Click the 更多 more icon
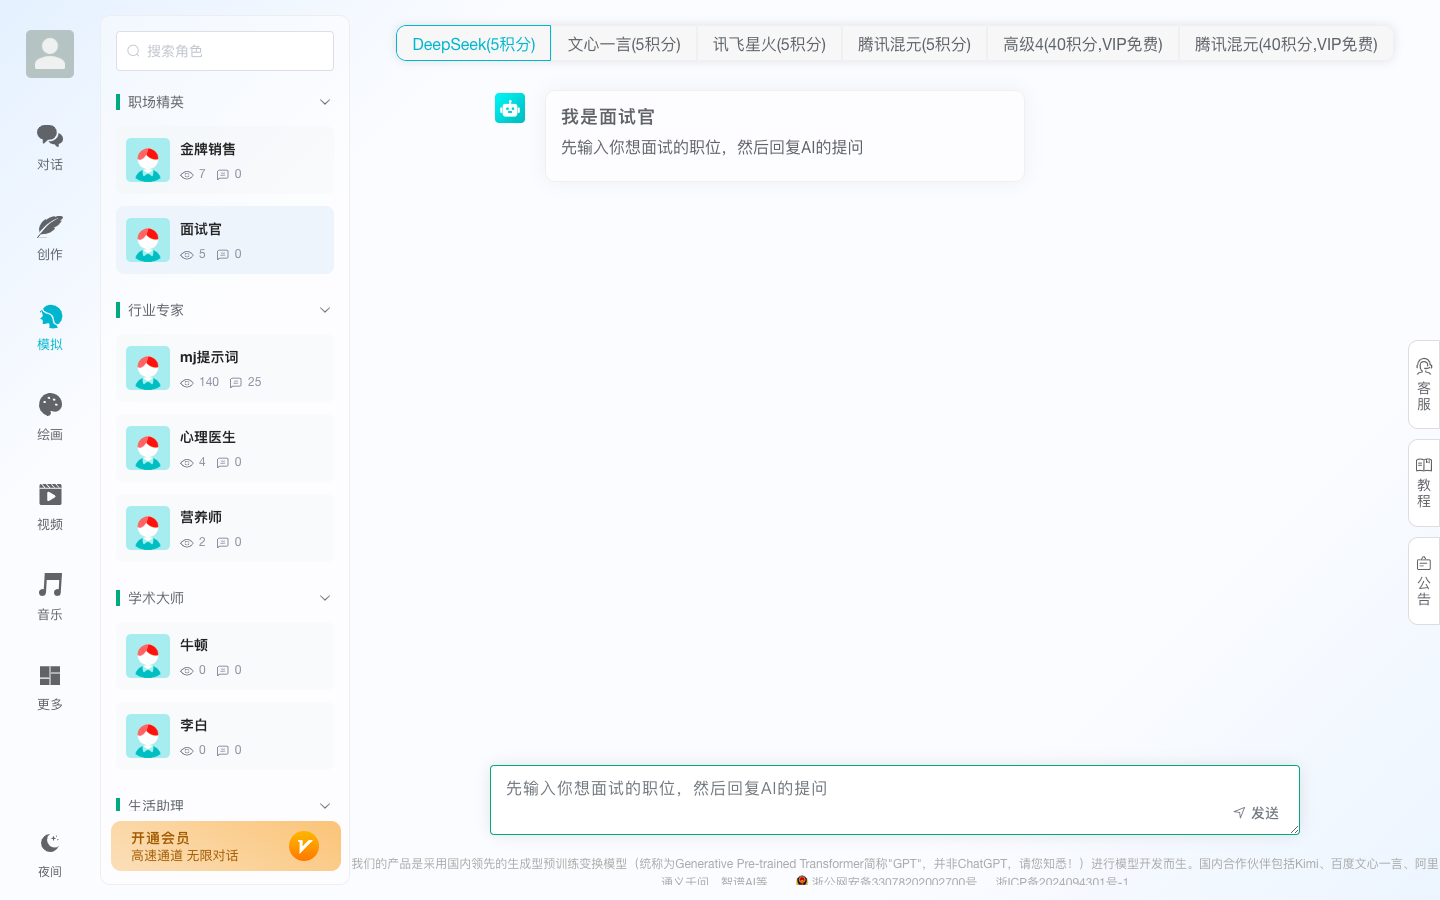 49,686
